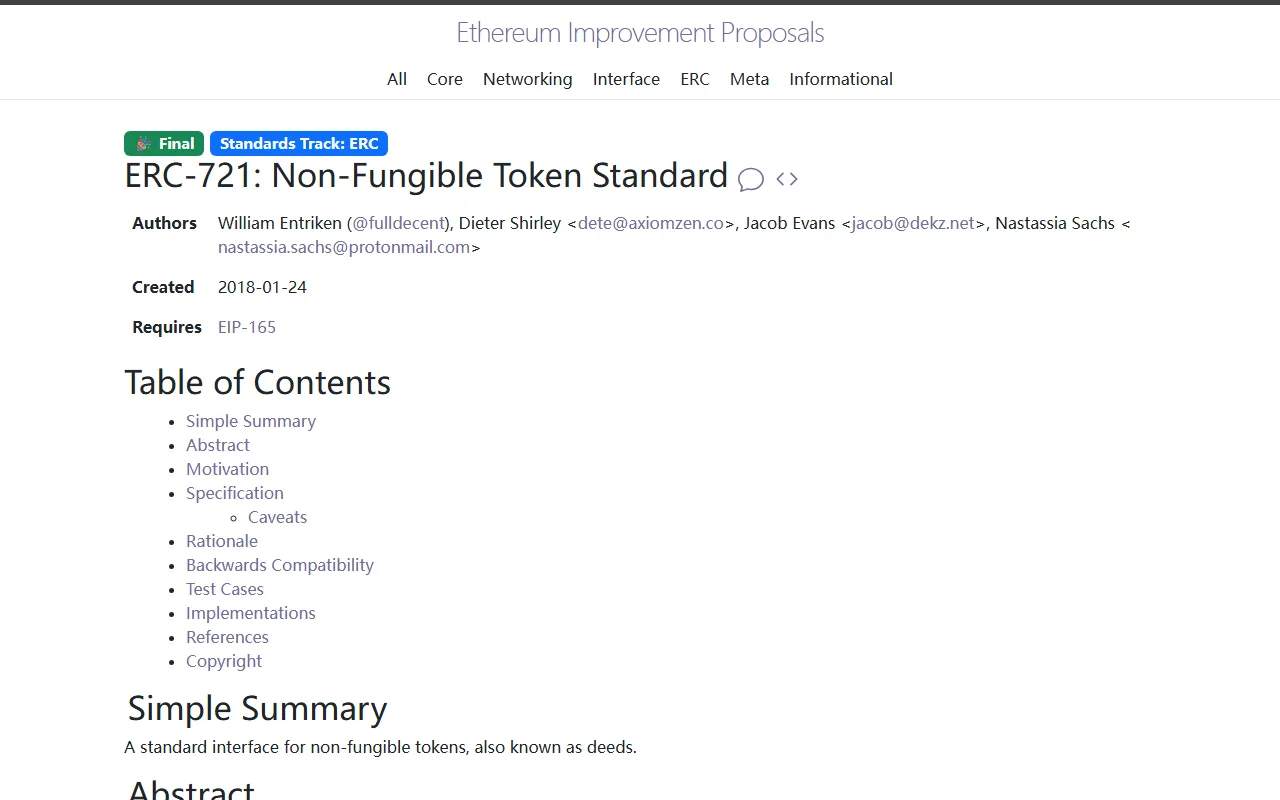Email dete@axiomzen.co author link
The image size is (1280, 800).
(651, 223)
